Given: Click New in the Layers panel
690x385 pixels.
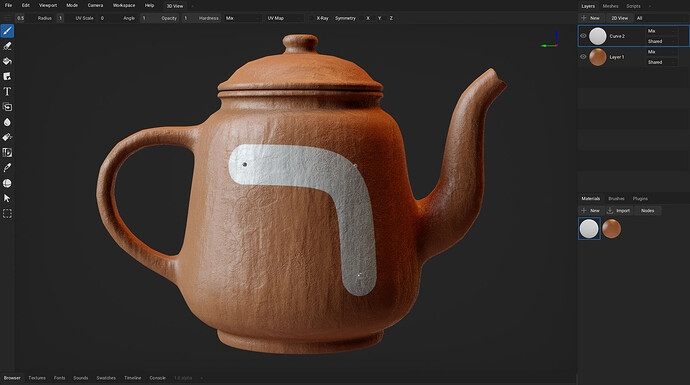Looking at the screenshot, I should [x=591, y=18].
